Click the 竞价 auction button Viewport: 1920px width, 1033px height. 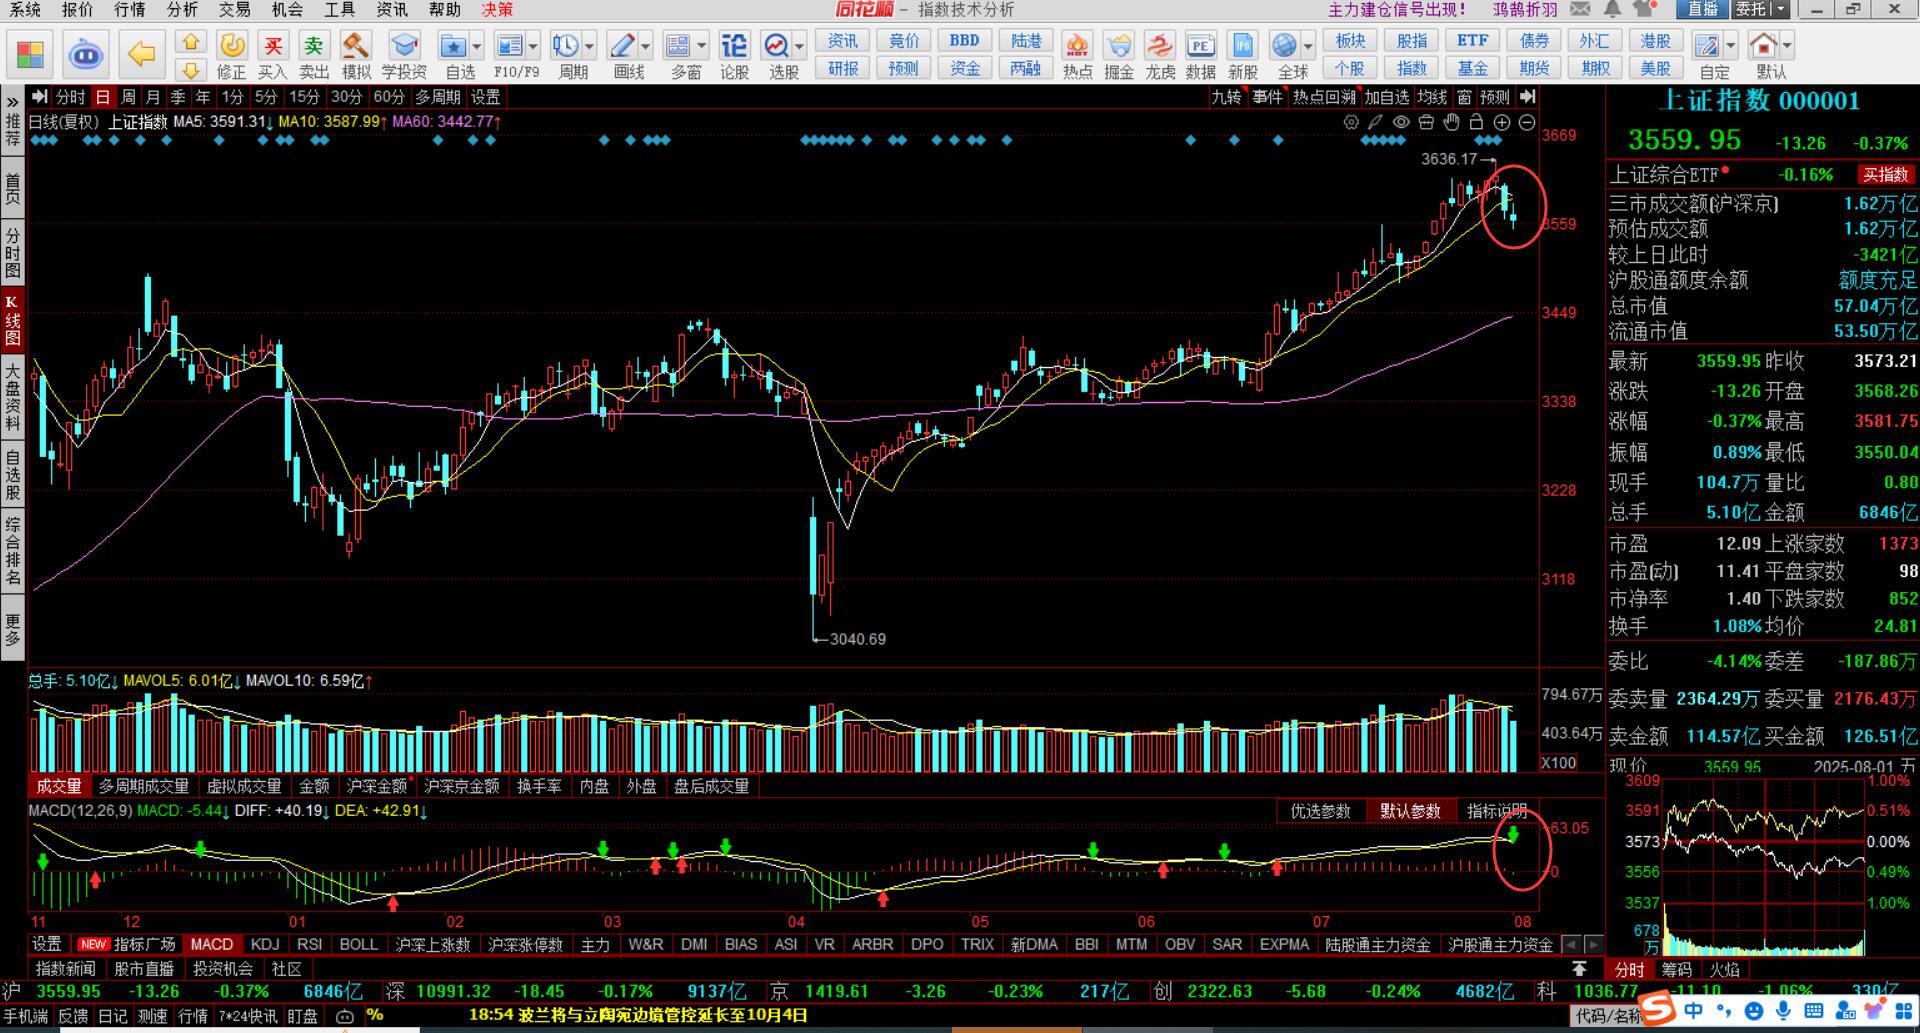coord(904,41)
